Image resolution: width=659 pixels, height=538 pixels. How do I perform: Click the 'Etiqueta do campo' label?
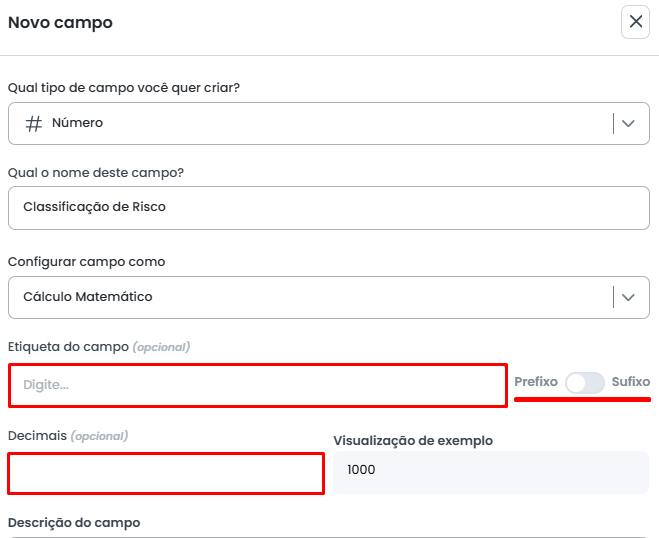coord(68,347)
